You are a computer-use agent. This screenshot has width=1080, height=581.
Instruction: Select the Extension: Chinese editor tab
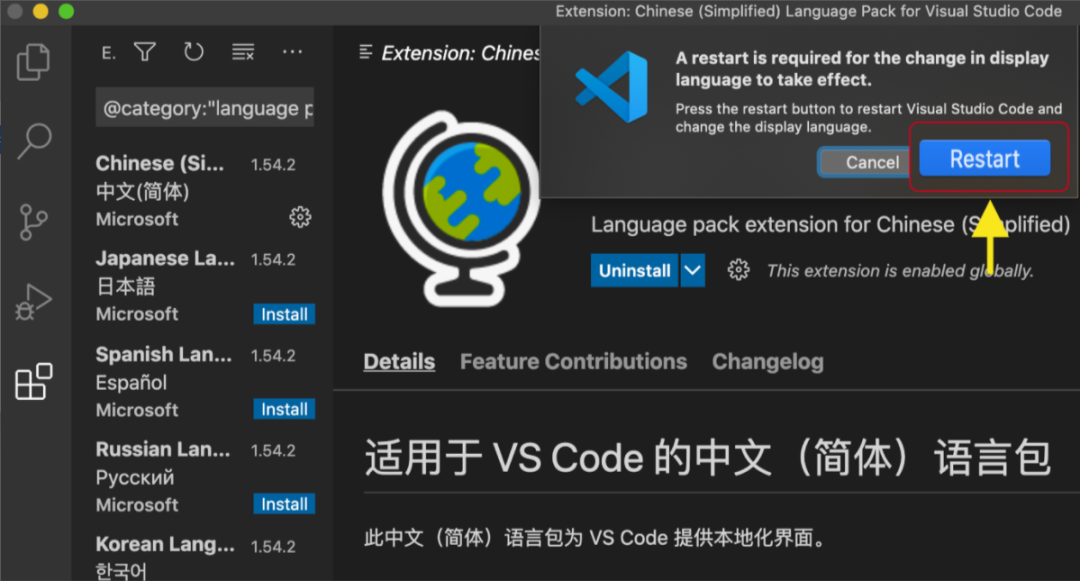(x=448, y=53)
